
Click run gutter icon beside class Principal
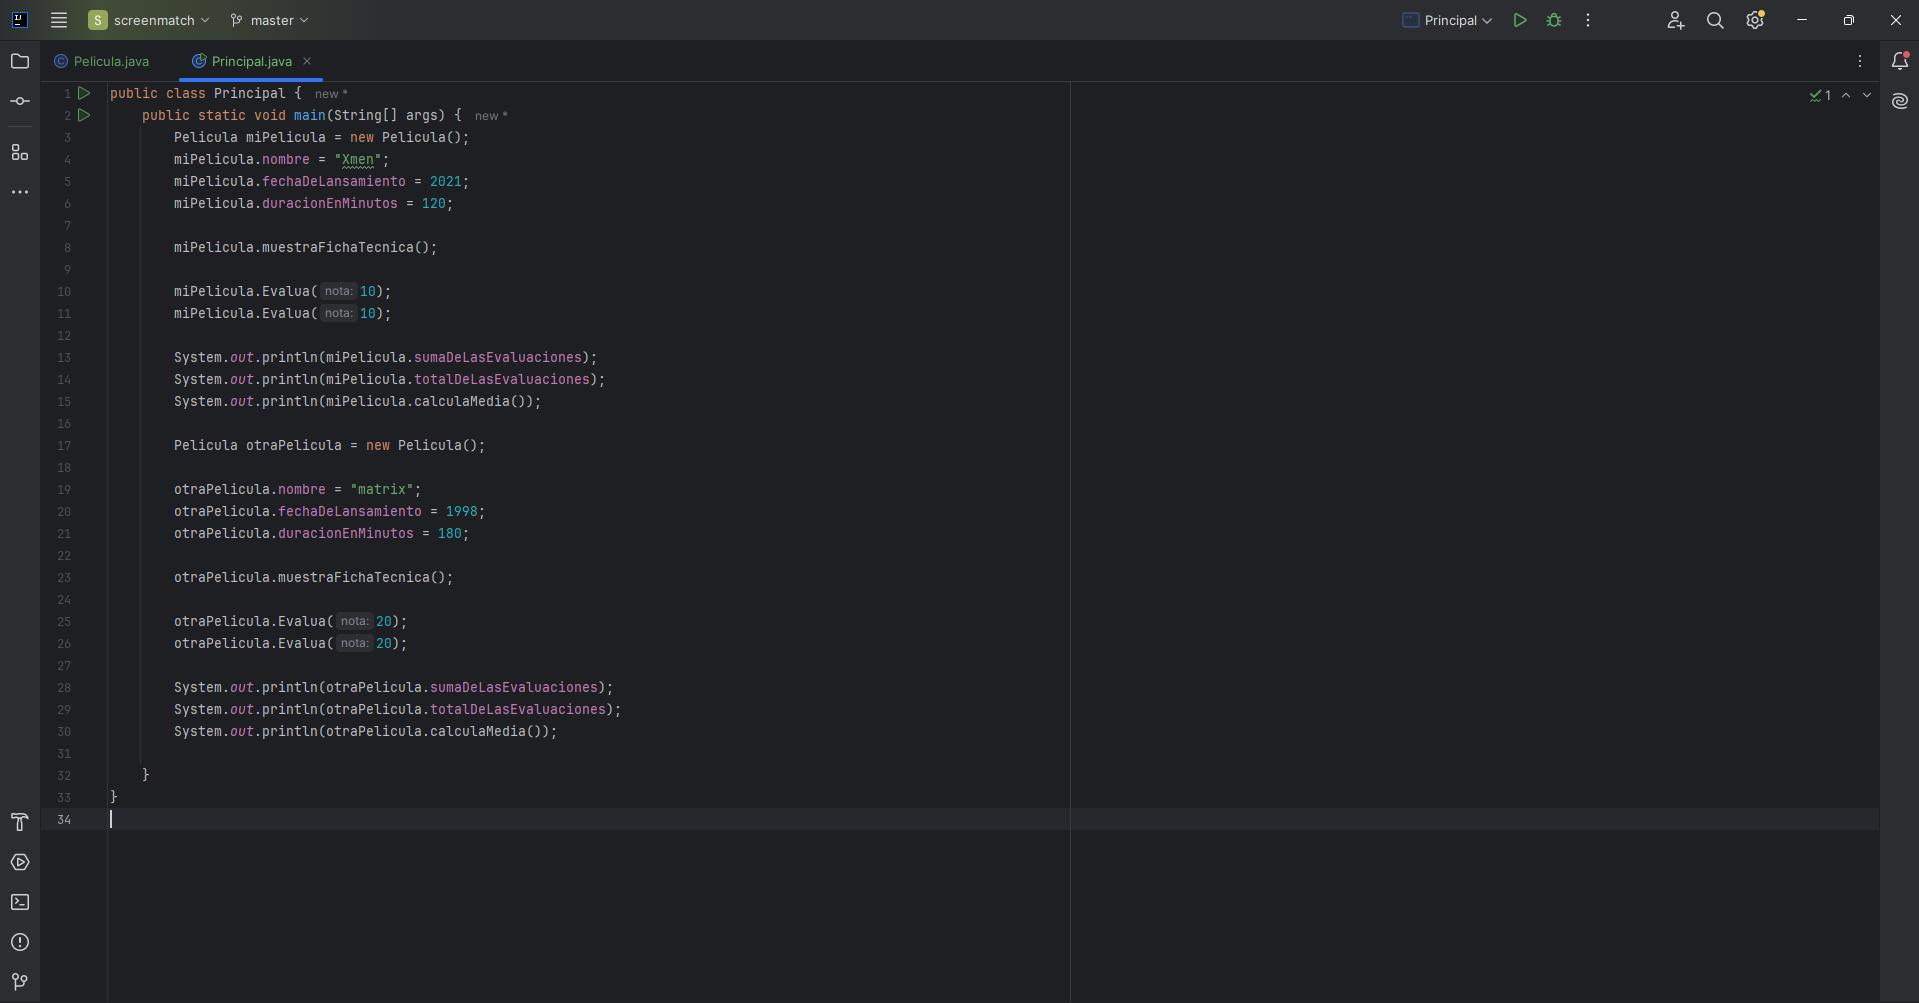84,93
